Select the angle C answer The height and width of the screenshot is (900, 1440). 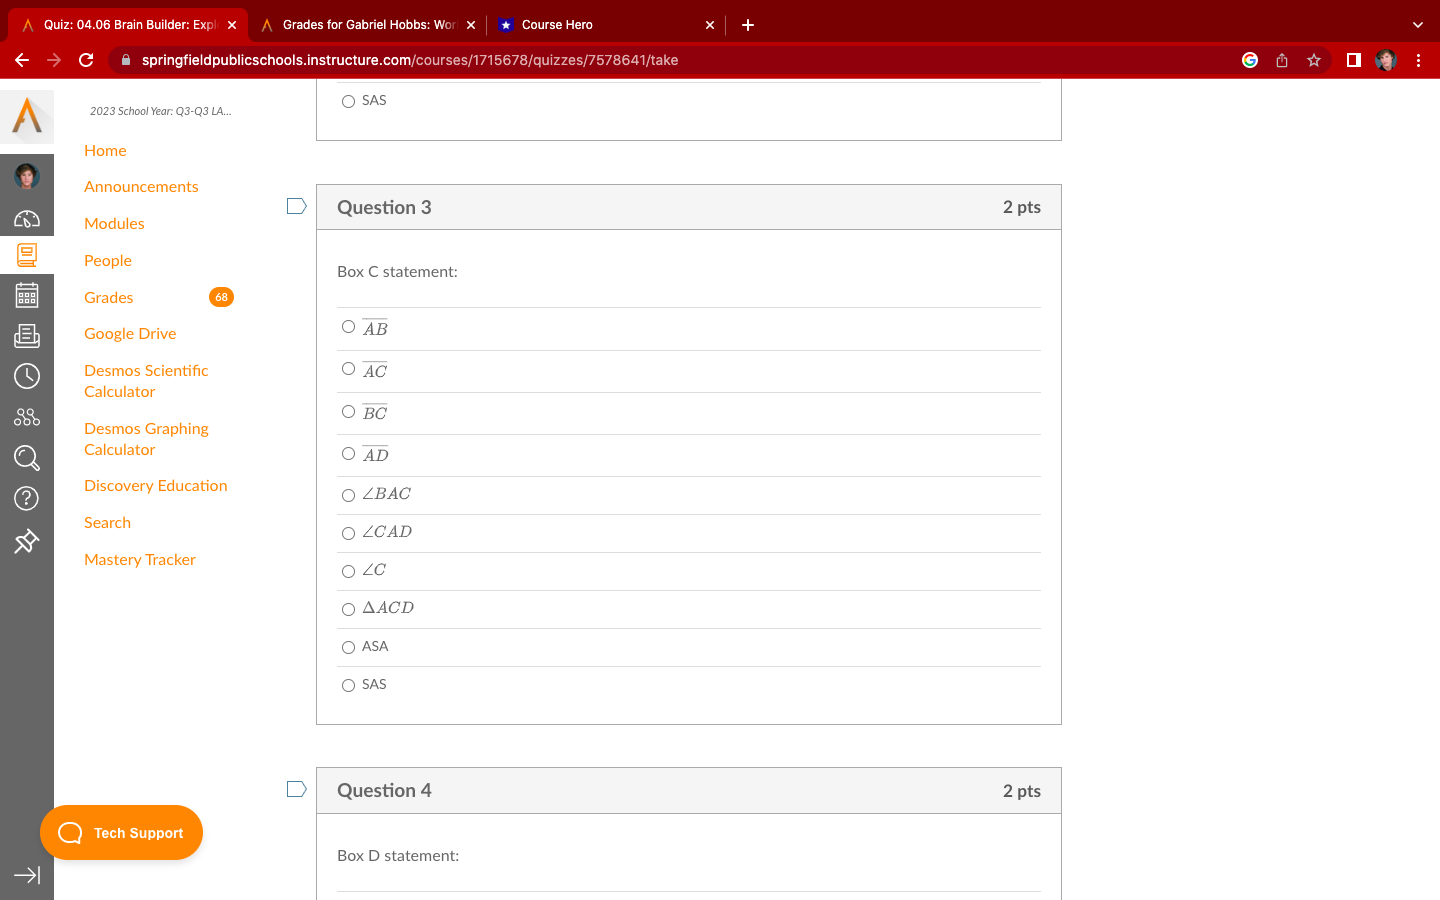(348, 571)
